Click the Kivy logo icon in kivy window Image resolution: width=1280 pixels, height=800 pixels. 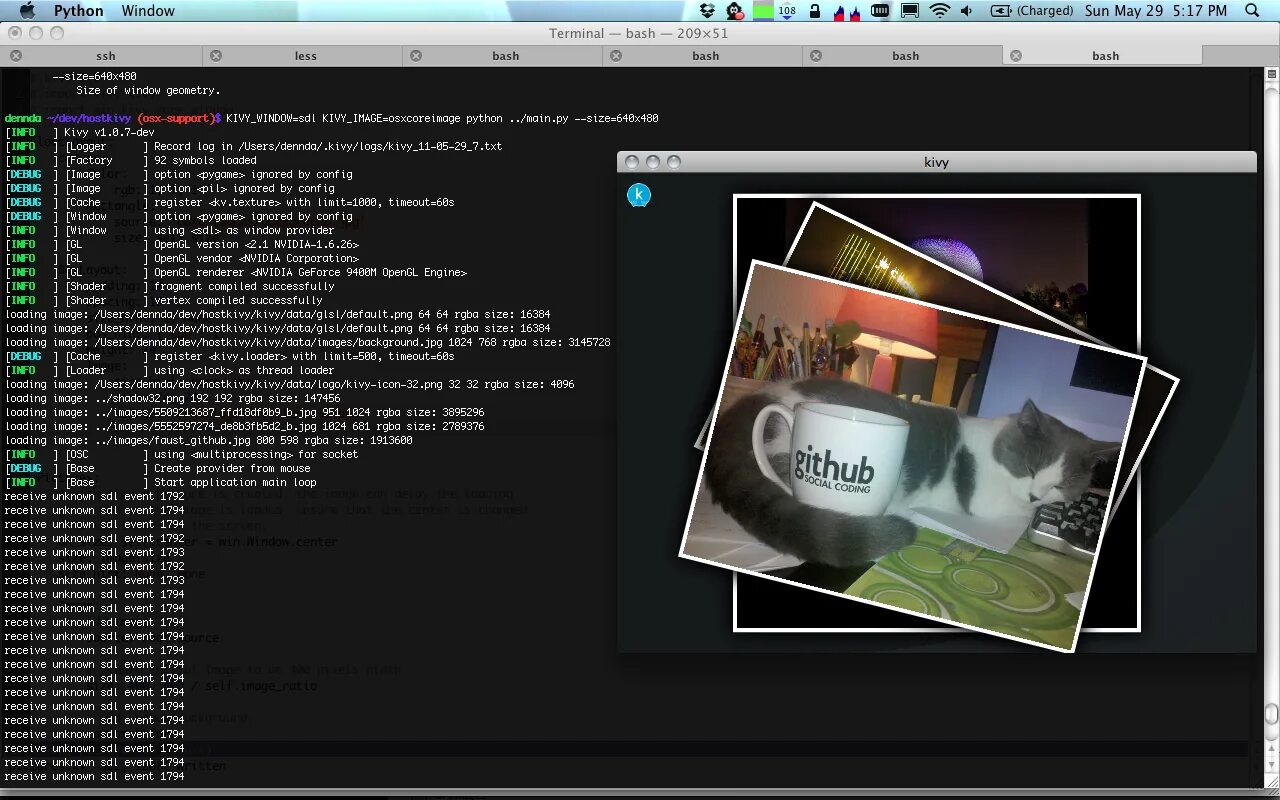[x=639, y=196]
